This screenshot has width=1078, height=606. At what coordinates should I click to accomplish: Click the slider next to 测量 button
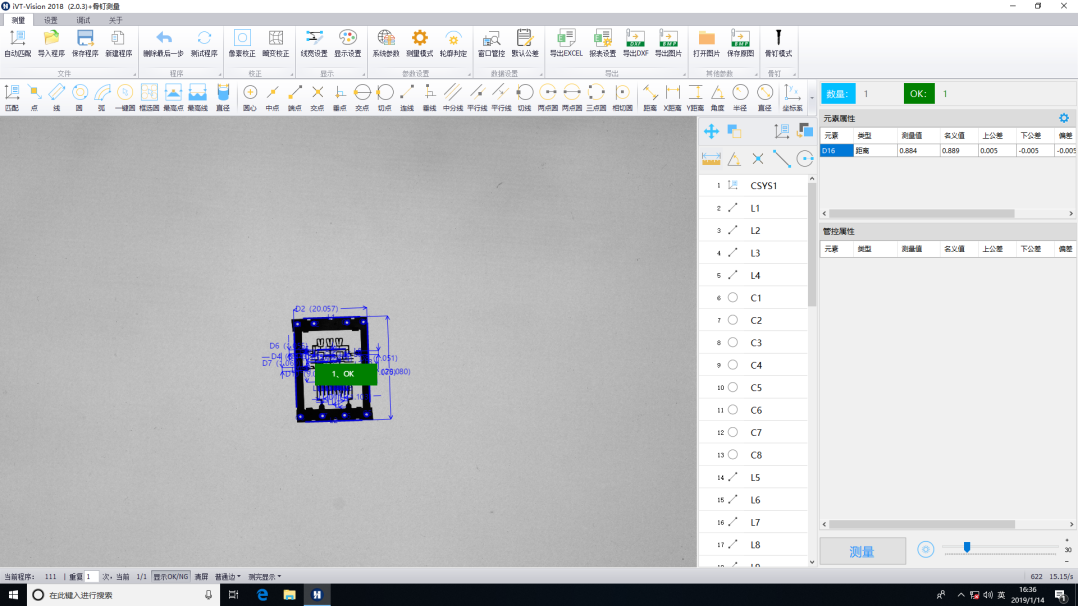967,547
